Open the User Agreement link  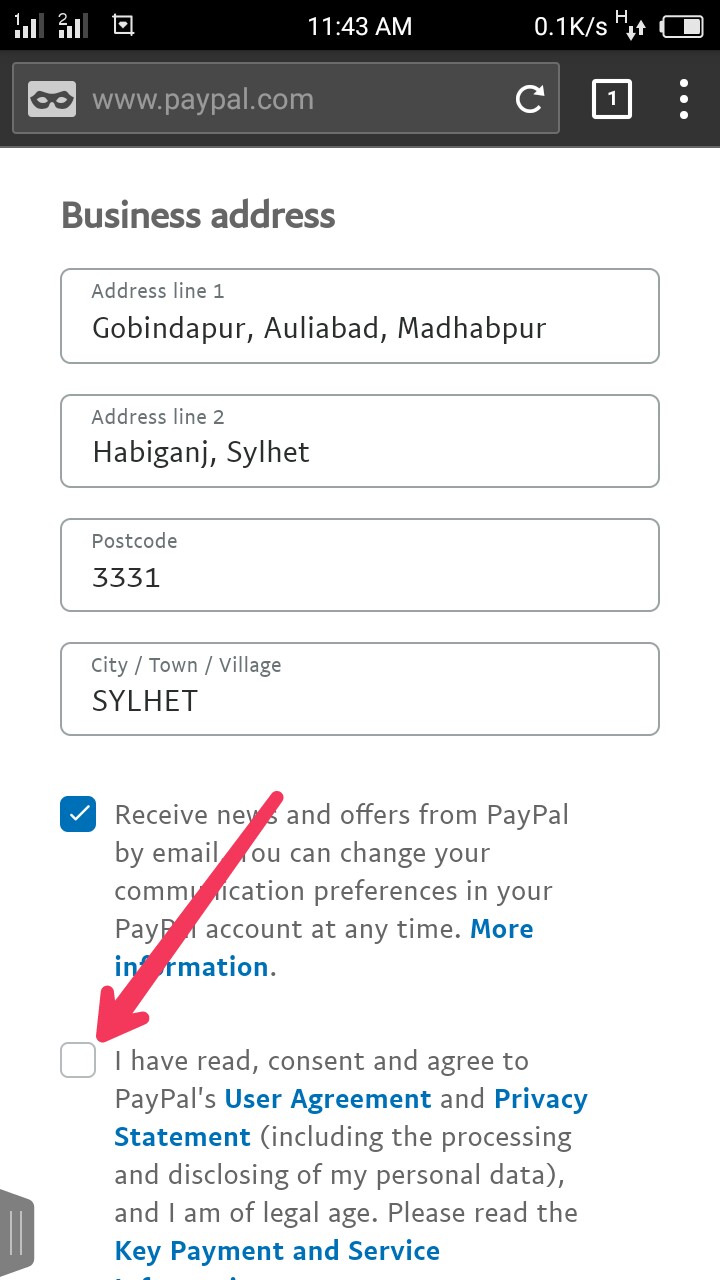click(x=328, y=1099)
